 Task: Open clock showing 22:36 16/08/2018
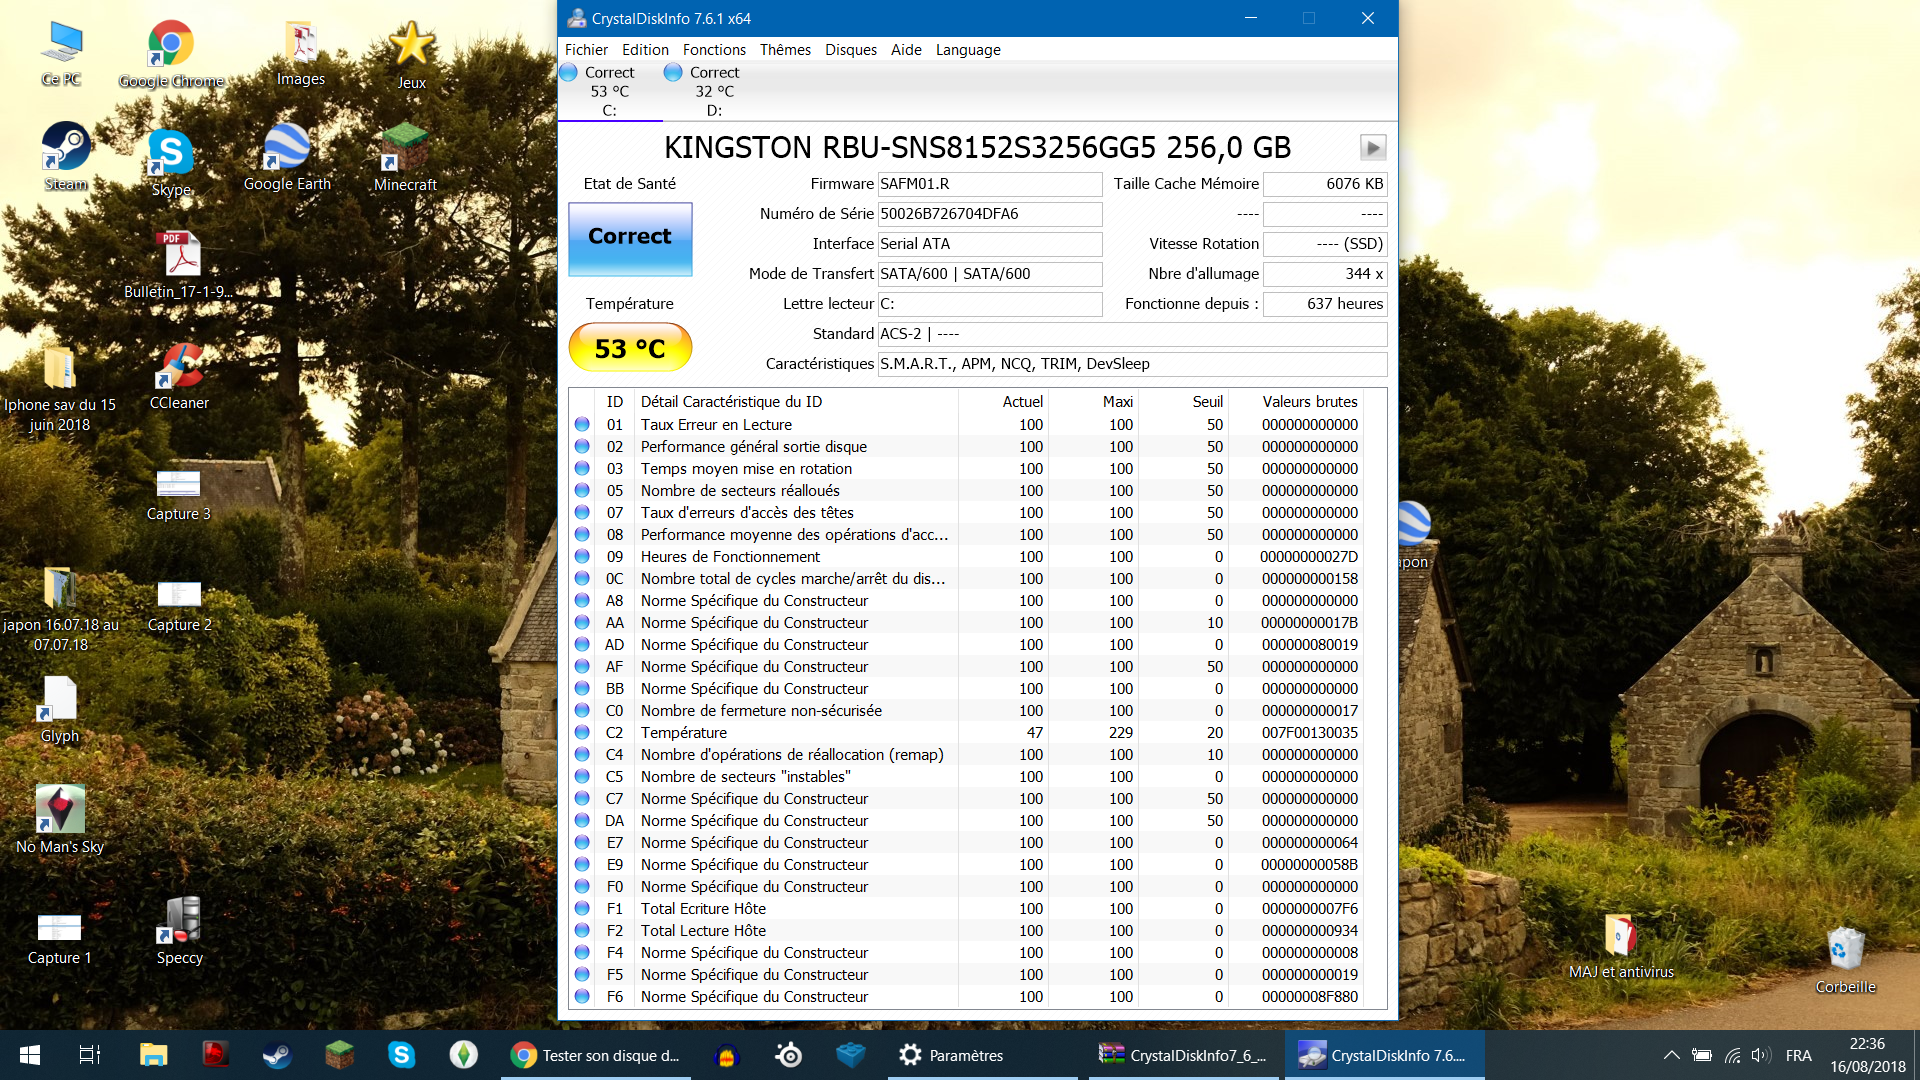click(x=1867, y=1055)
